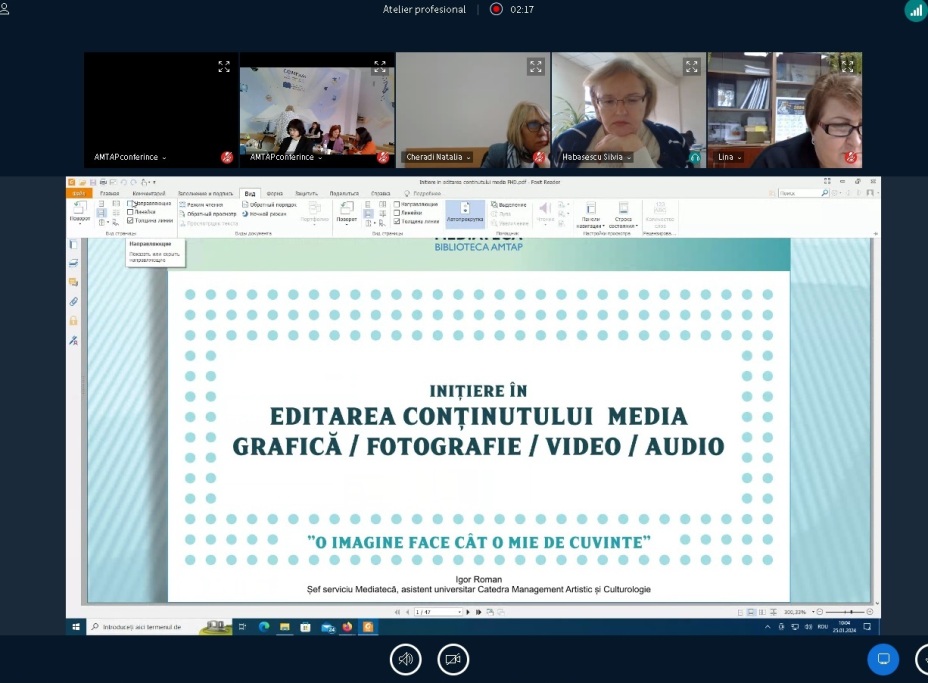The image size is (928, 683).
Task: Click the zoom out minus button
Action: point(820,612)
